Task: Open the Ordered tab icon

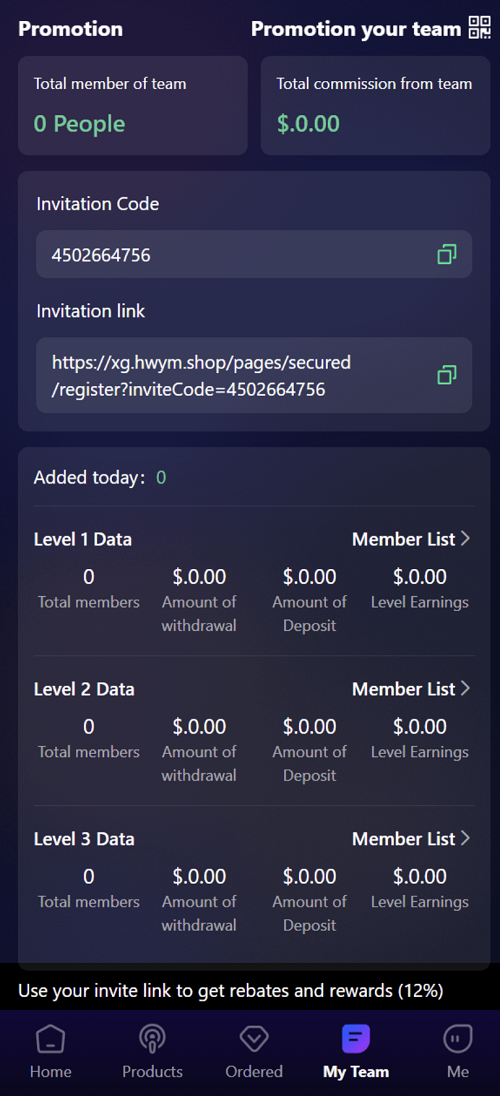Action: click(254, 1039)
